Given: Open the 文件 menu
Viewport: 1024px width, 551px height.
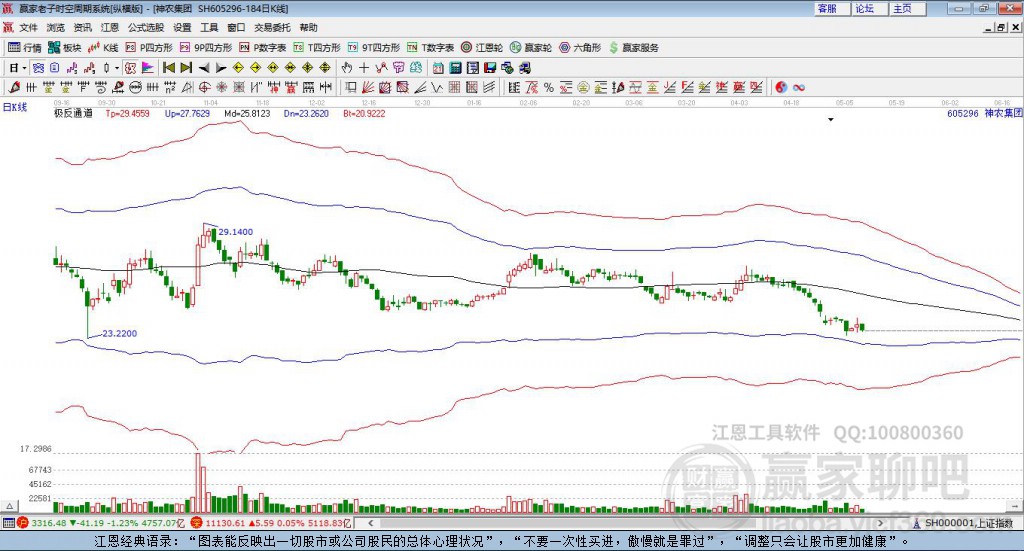Looking at the screenshot, I should point(29,27).
